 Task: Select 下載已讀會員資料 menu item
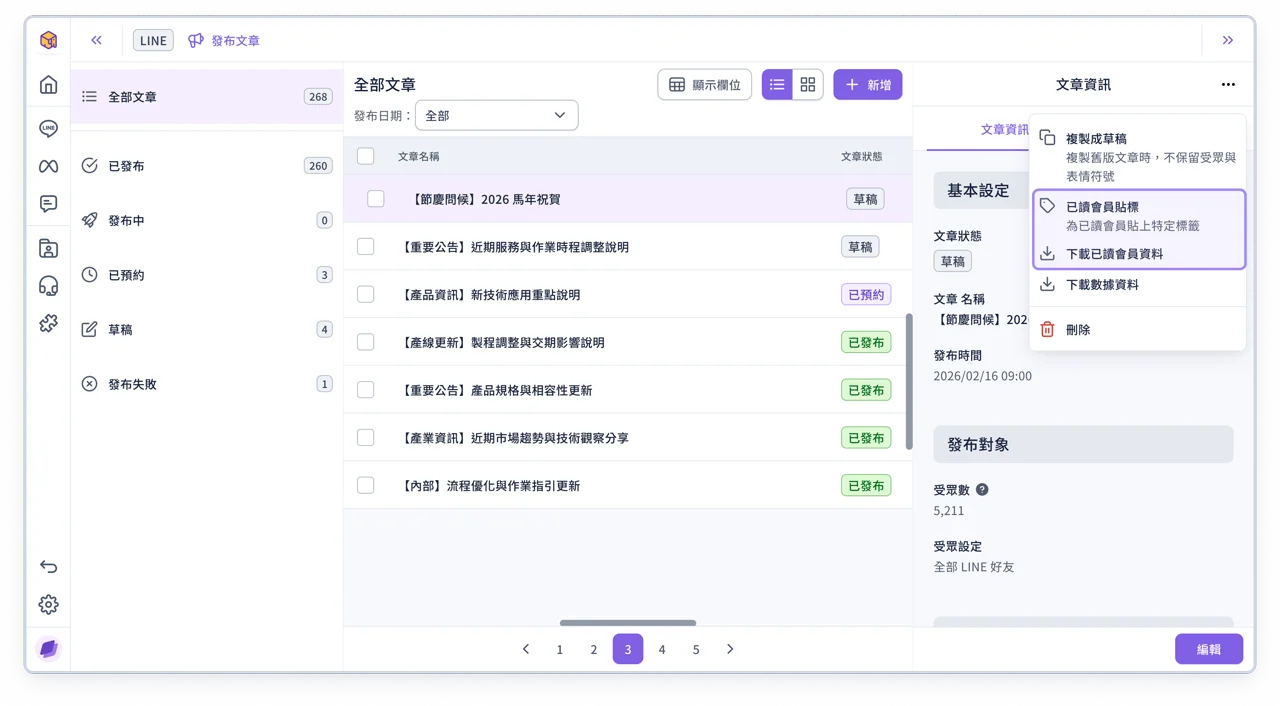tap(1138, 254)
